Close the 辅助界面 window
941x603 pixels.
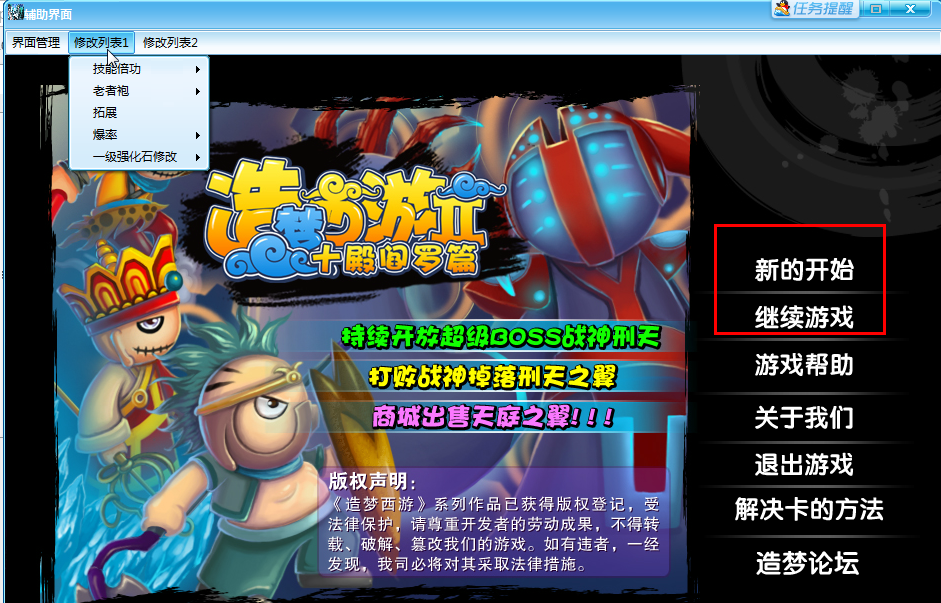coord(910,8)
